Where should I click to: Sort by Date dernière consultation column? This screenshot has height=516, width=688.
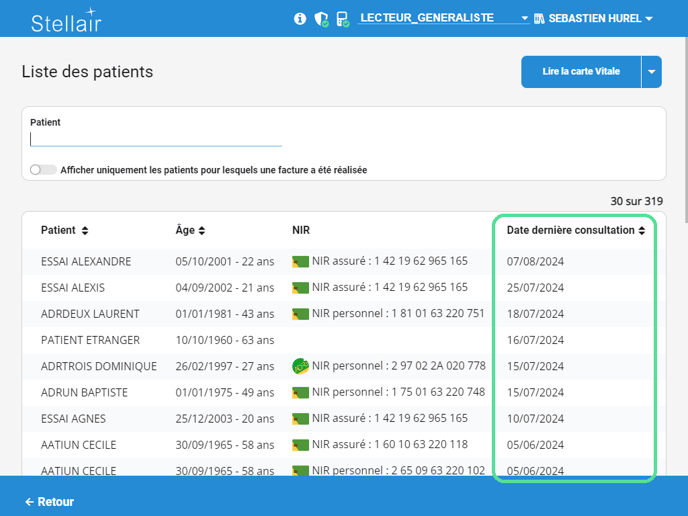575,231
